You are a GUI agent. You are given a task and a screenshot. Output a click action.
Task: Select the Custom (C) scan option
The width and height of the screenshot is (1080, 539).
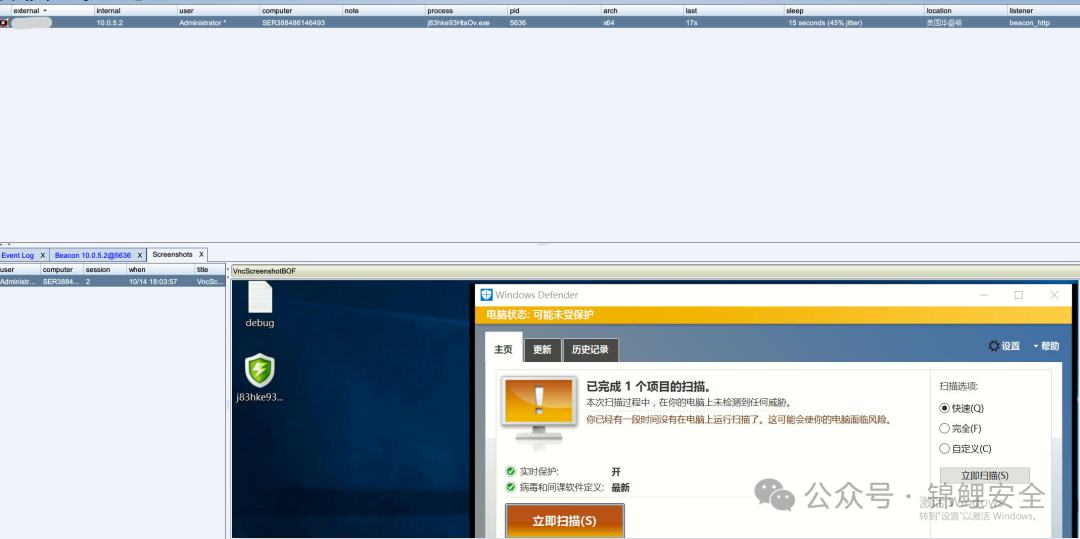point(944,449)
